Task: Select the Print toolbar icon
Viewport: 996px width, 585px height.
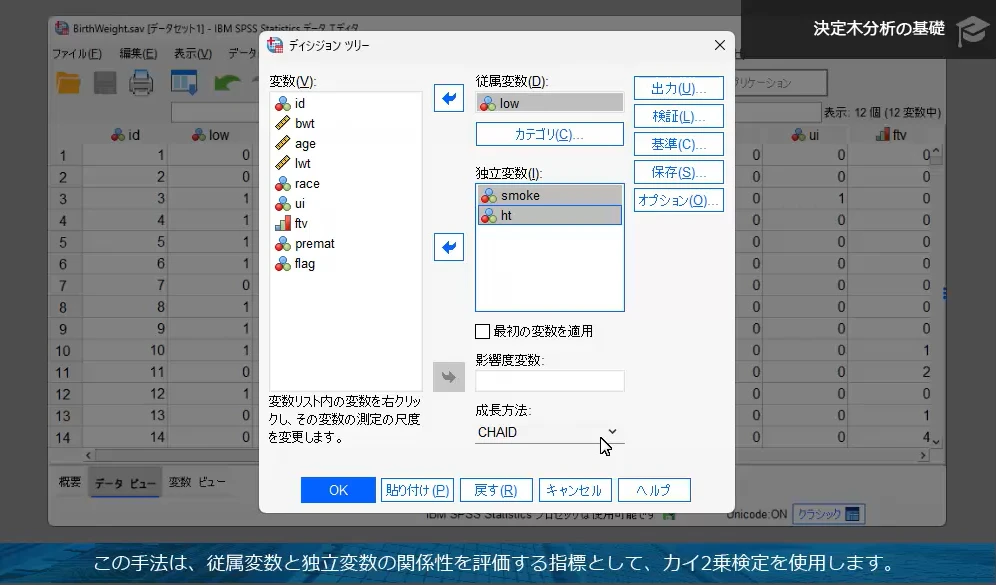Action: pos(140,83)
